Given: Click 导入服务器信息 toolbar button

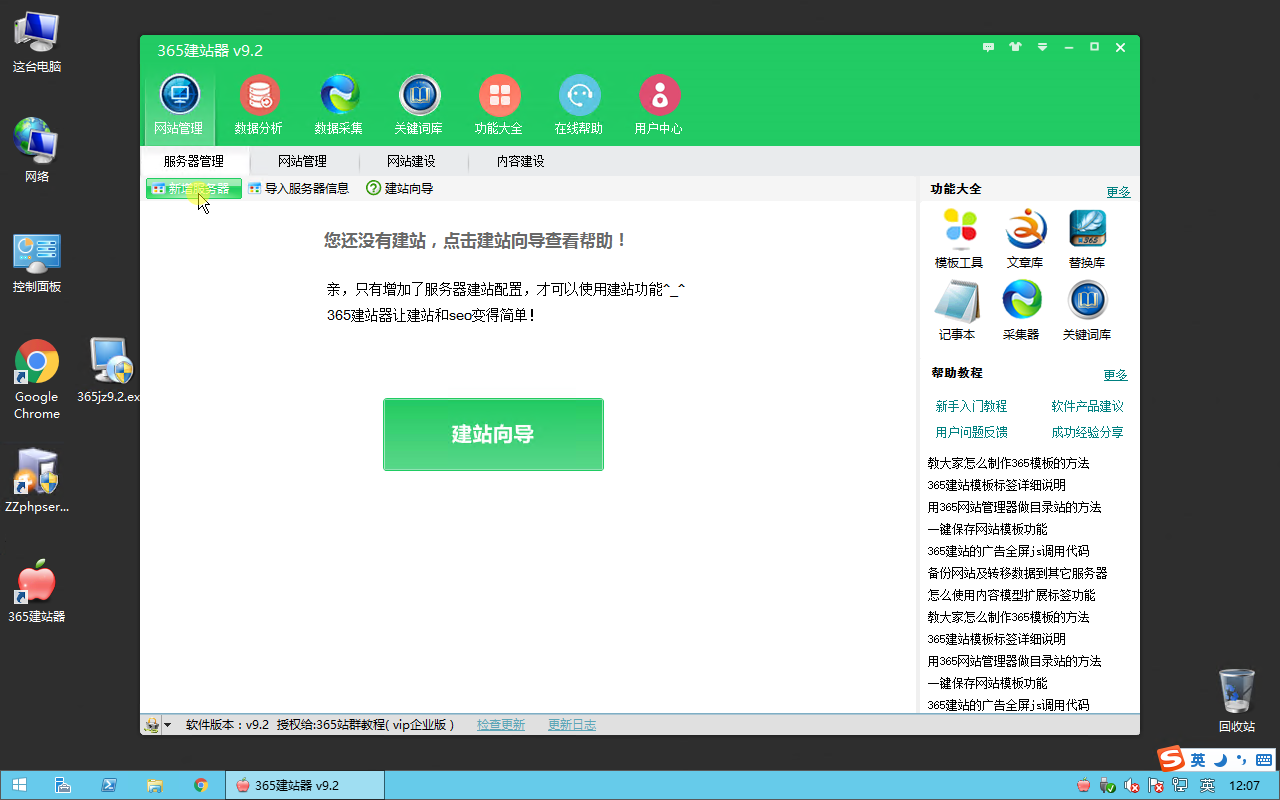Looking at the screenshot, I should (x=298, y=188).
